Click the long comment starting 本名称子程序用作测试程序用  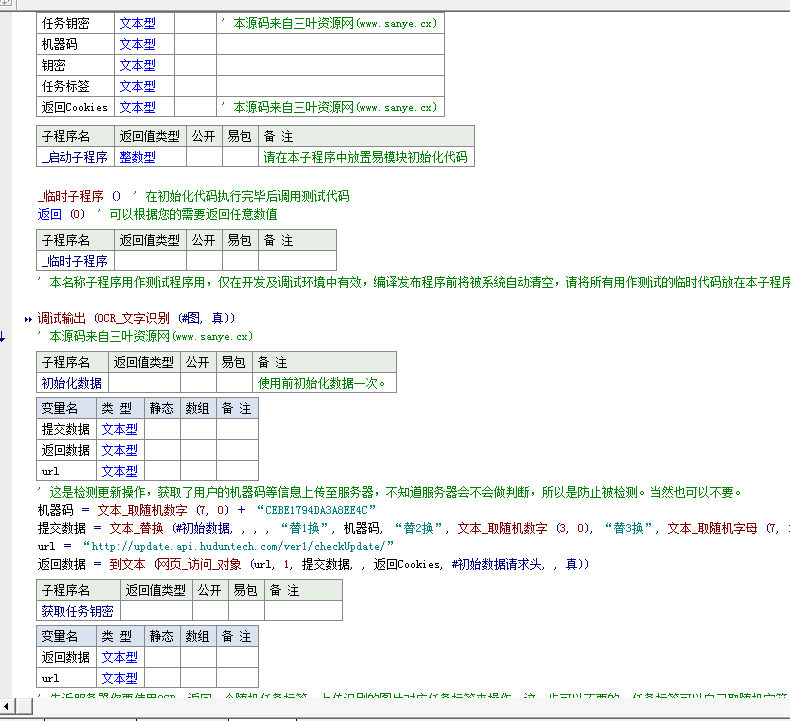[x=413, y=282]
